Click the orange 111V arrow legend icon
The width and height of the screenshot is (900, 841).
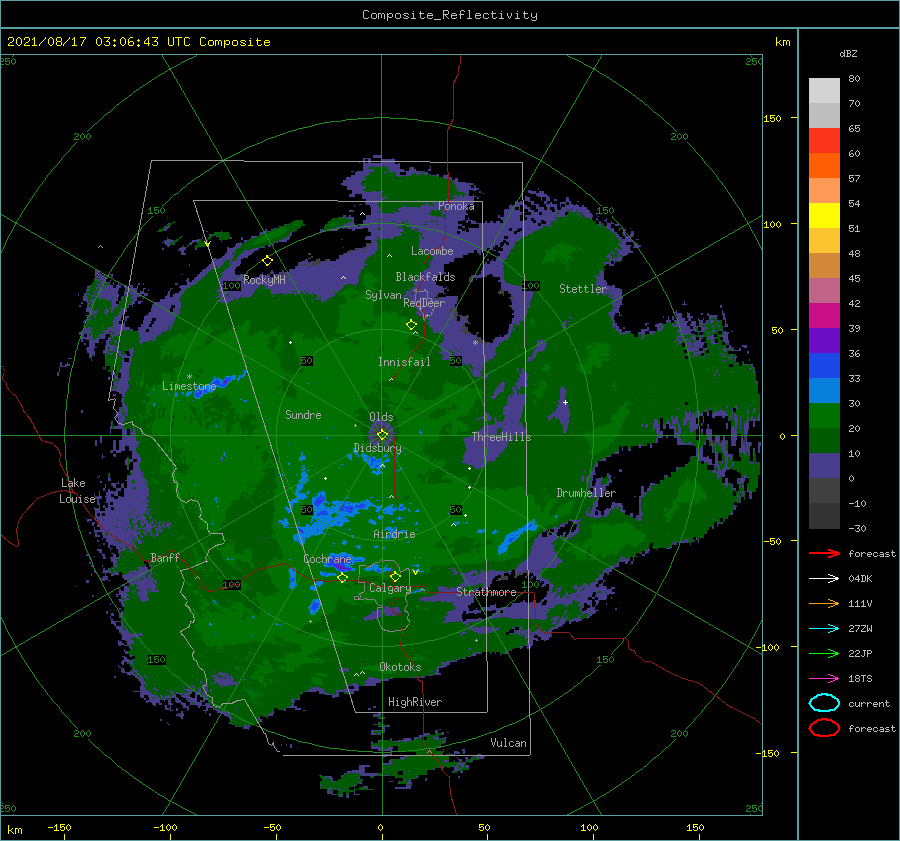(x=824, y=603)
